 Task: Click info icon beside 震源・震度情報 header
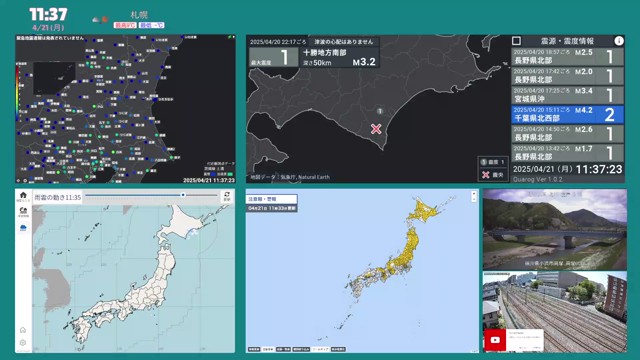[619, 41]
